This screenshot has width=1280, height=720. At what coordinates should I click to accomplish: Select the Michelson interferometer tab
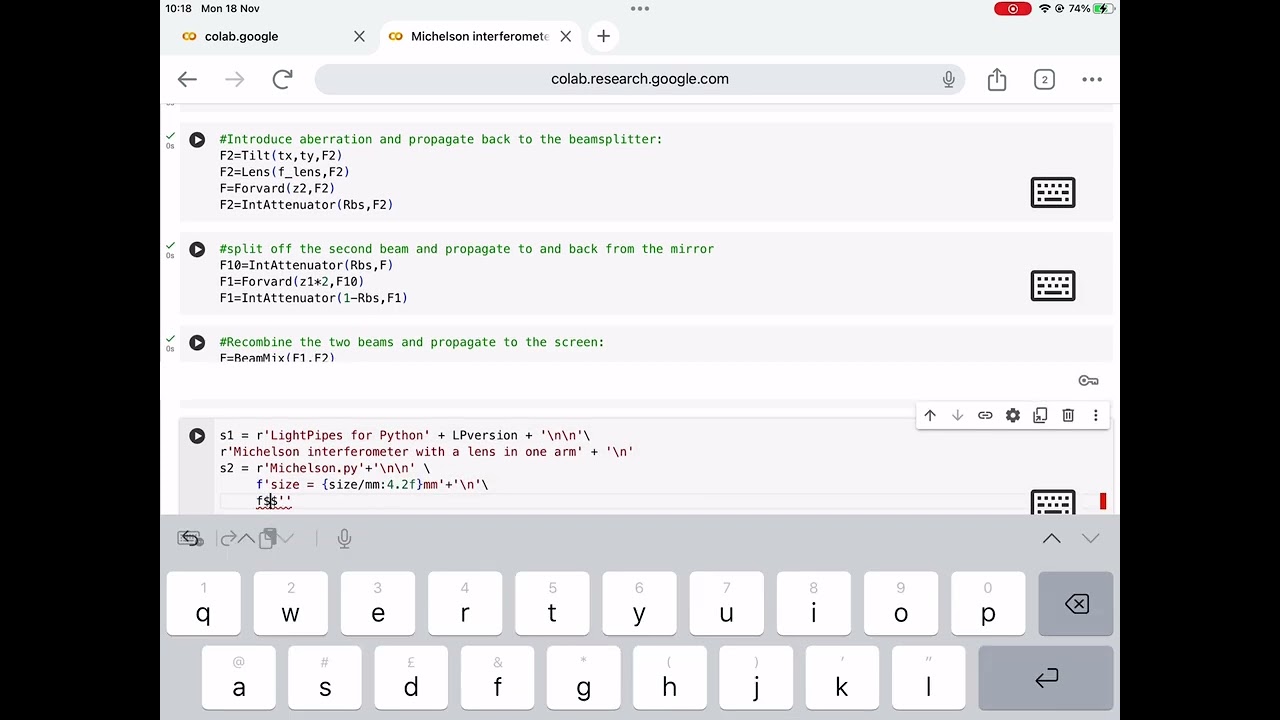[x=480, y=36]
